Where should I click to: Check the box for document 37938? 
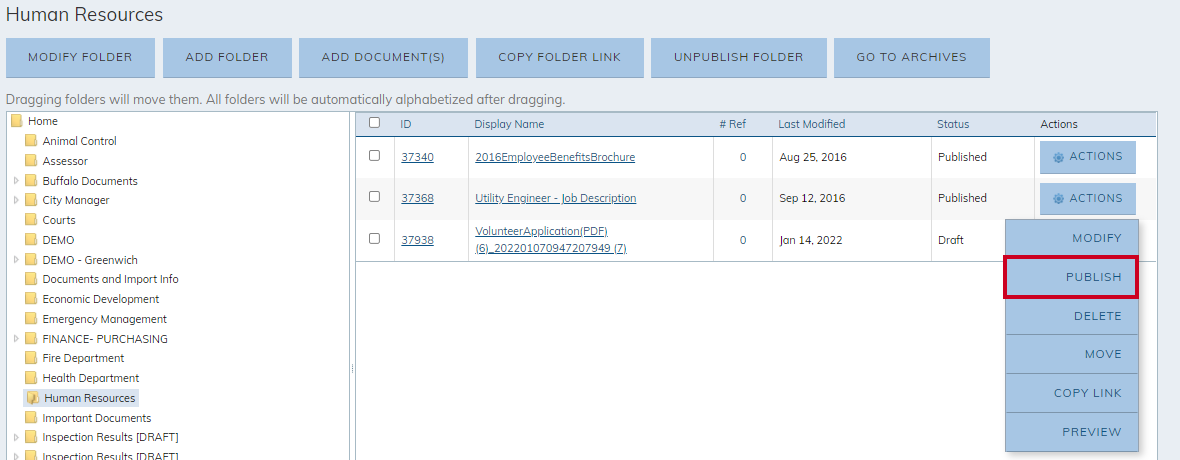click(375, 239)
